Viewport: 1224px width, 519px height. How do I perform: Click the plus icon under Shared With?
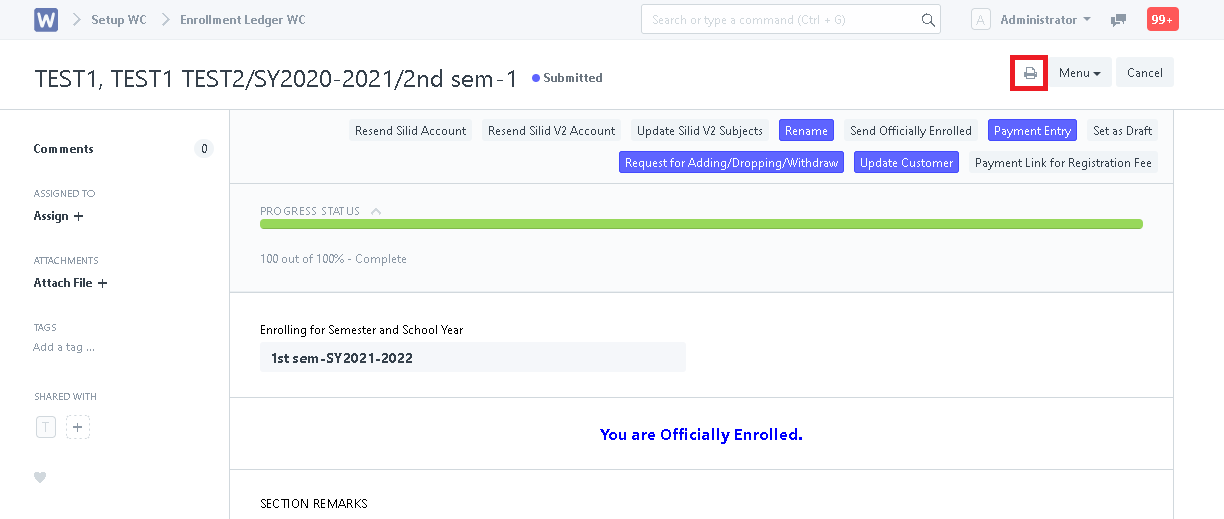point(78,427)
